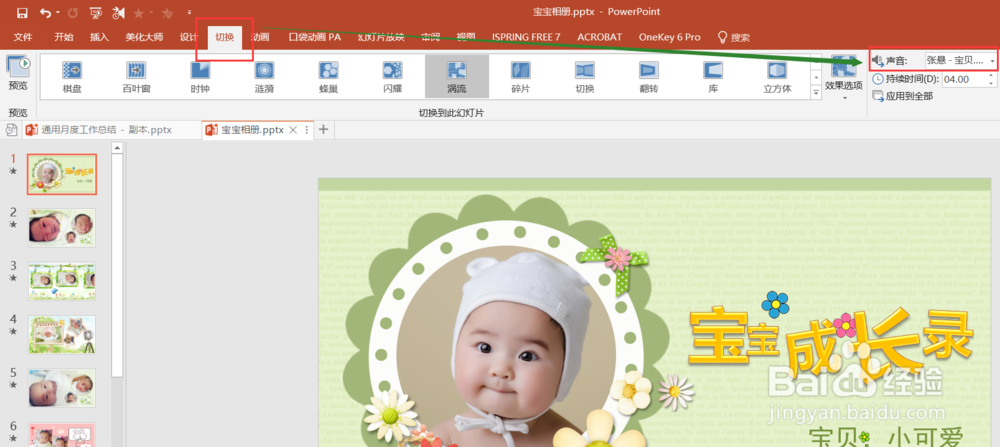Switch to the 插入 ribbon tab
Viewport: 1000px width, 447px height.
click(99, 37)
